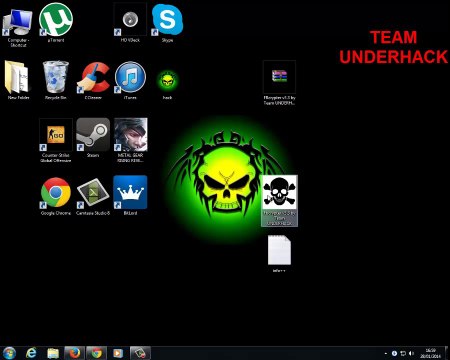Select the Counter-Strike Global Offensive shortcut
Viewport: 450px width, 360px height.
click(x=56, y=139)
